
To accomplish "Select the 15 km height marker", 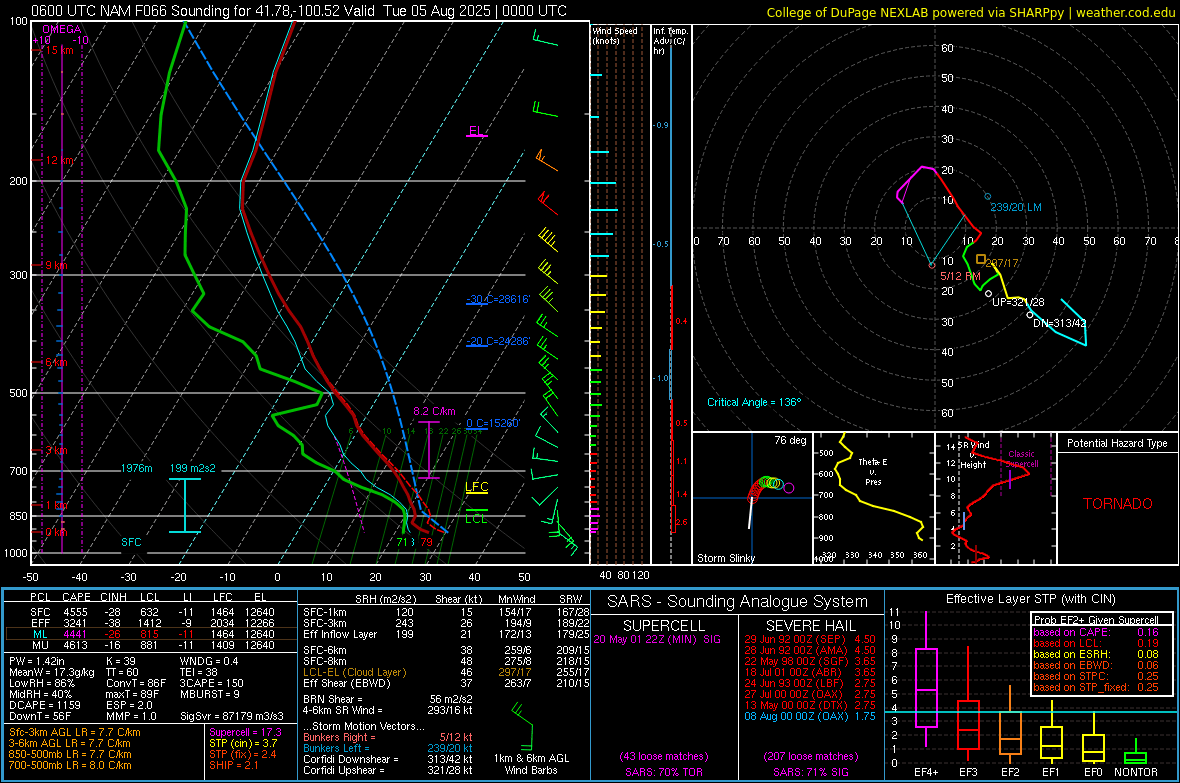I will pyautogui.click(x=58, y=50).
